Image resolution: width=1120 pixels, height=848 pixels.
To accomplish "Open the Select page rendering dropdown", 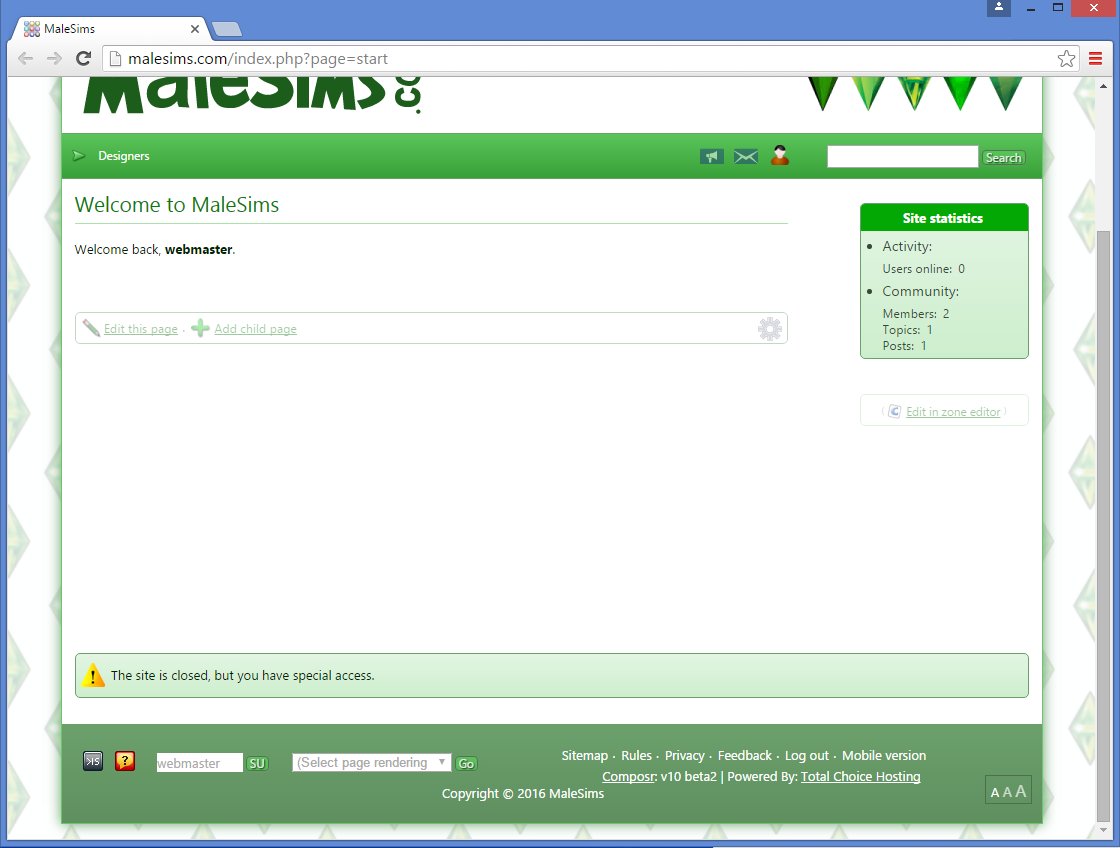I will [x=371, y=762].
